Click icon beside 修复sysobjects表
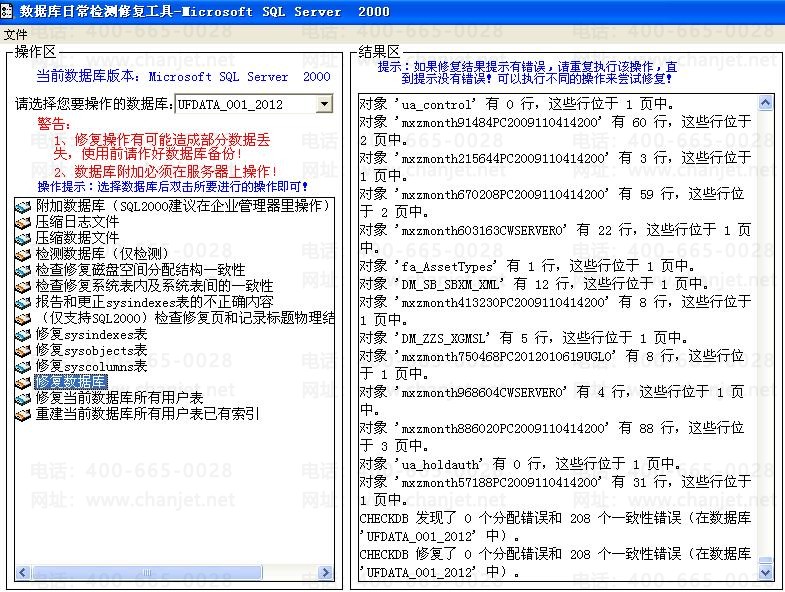Image resolution: width=785 pixels, height=592 pixels. coord(23,351)
